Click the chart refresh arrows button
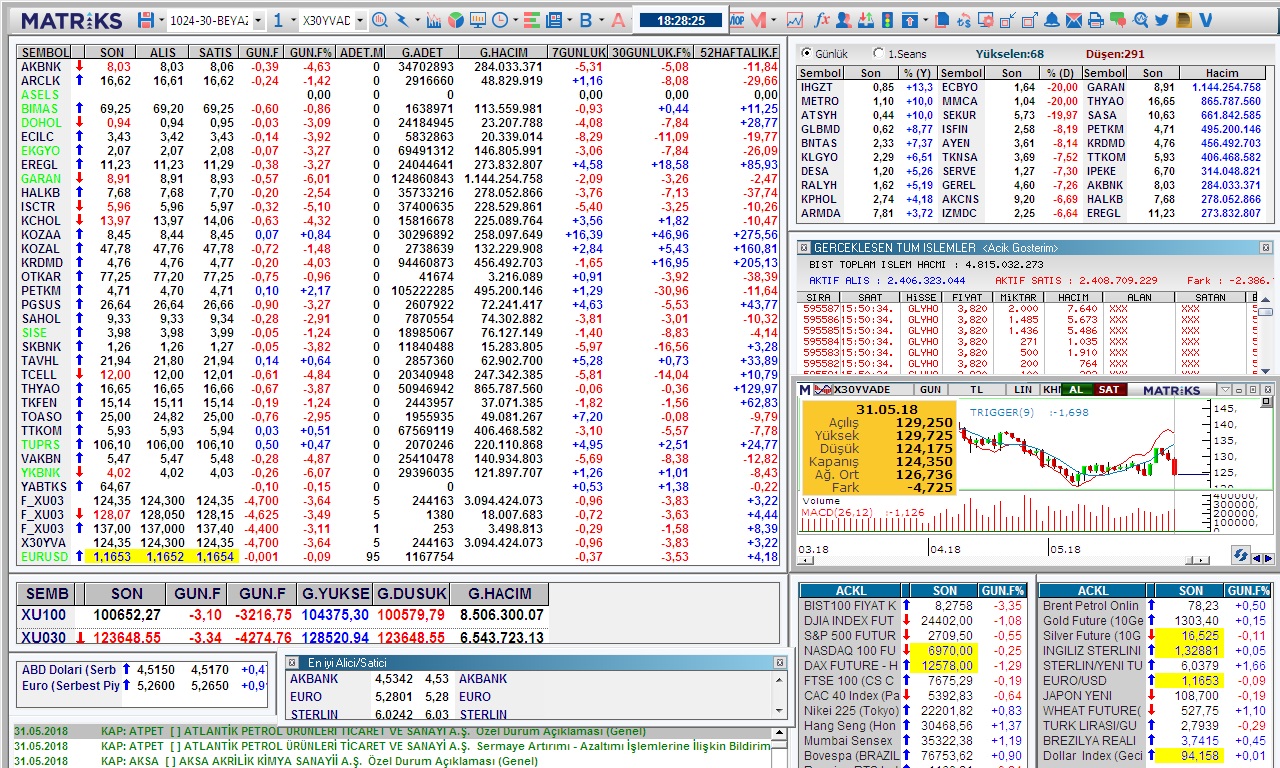The height and width of the screenshot is (768, 1280). (x=1241, y=555)
